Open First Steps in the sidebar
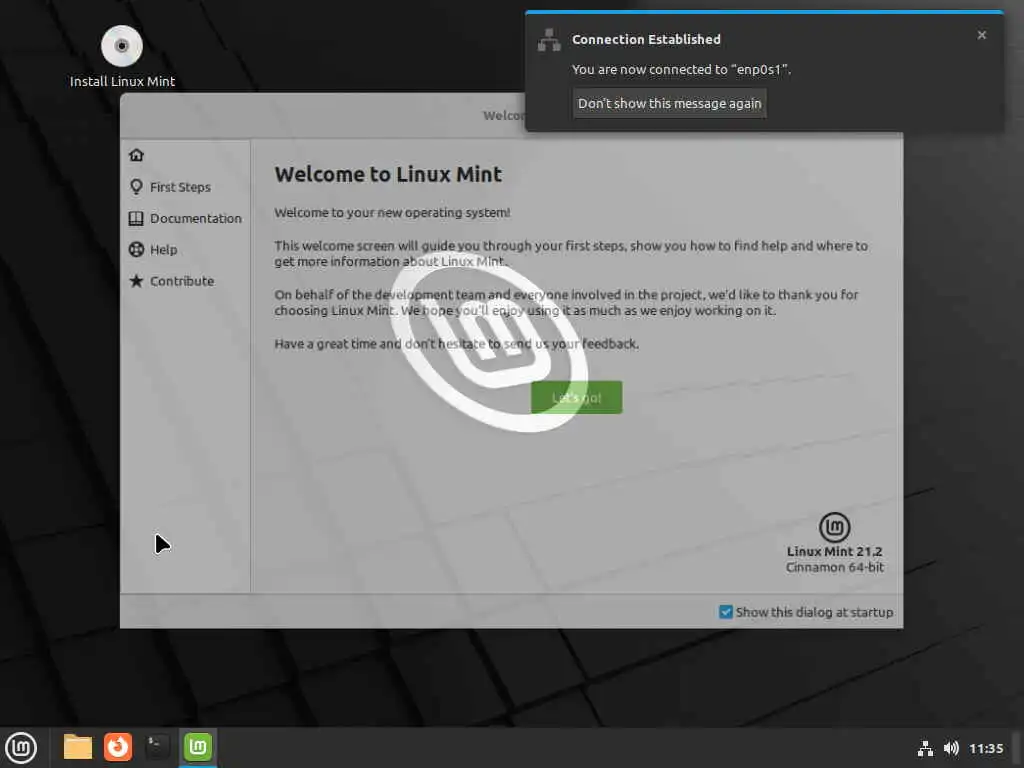The image size is (1024, 768). (x=170, y=187)
